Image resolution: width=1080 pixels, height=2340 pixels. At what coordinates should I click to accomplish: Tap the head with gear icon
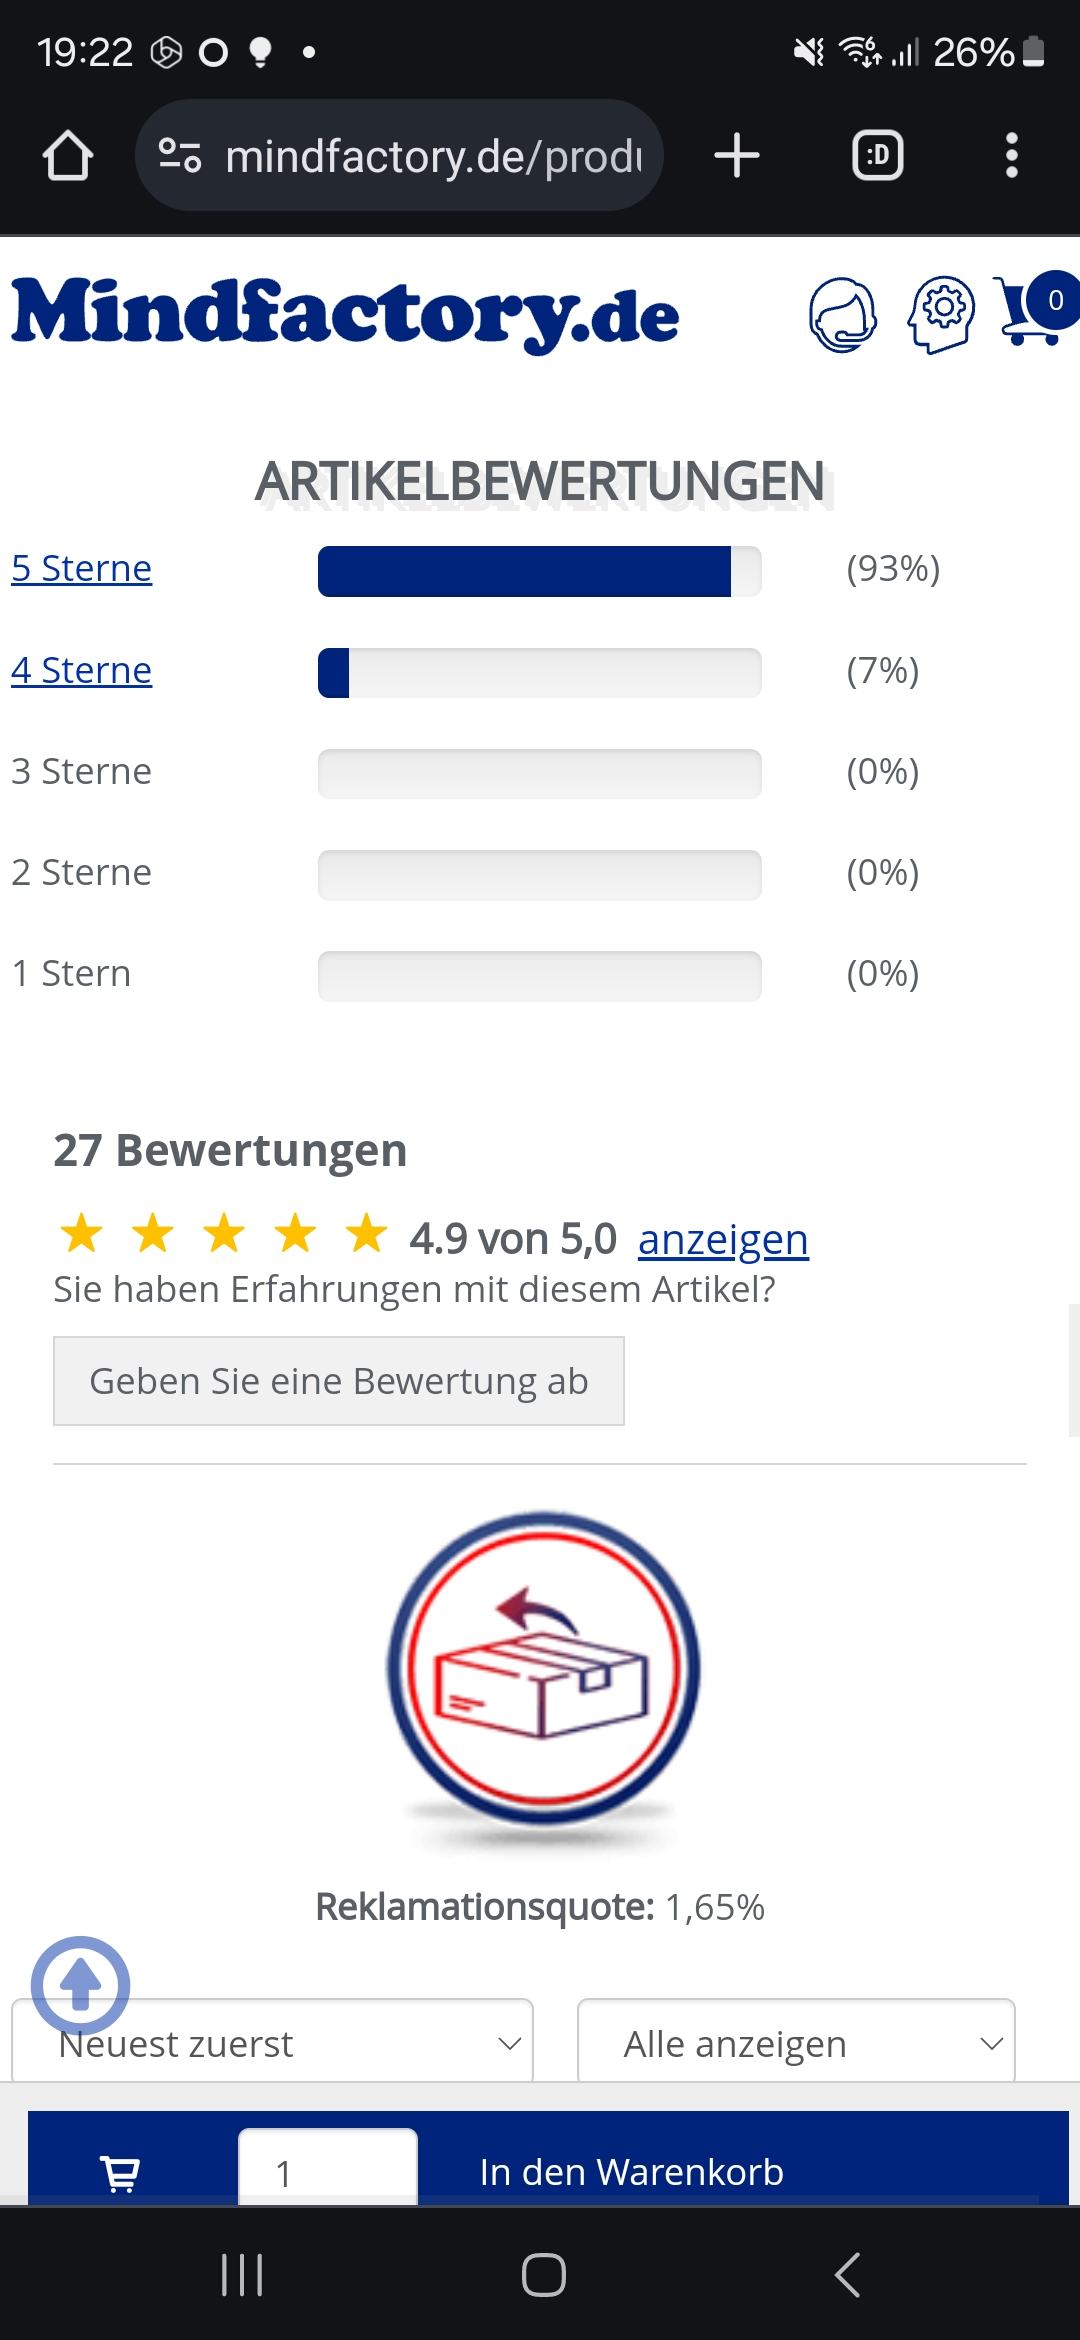tap(940, 315)
